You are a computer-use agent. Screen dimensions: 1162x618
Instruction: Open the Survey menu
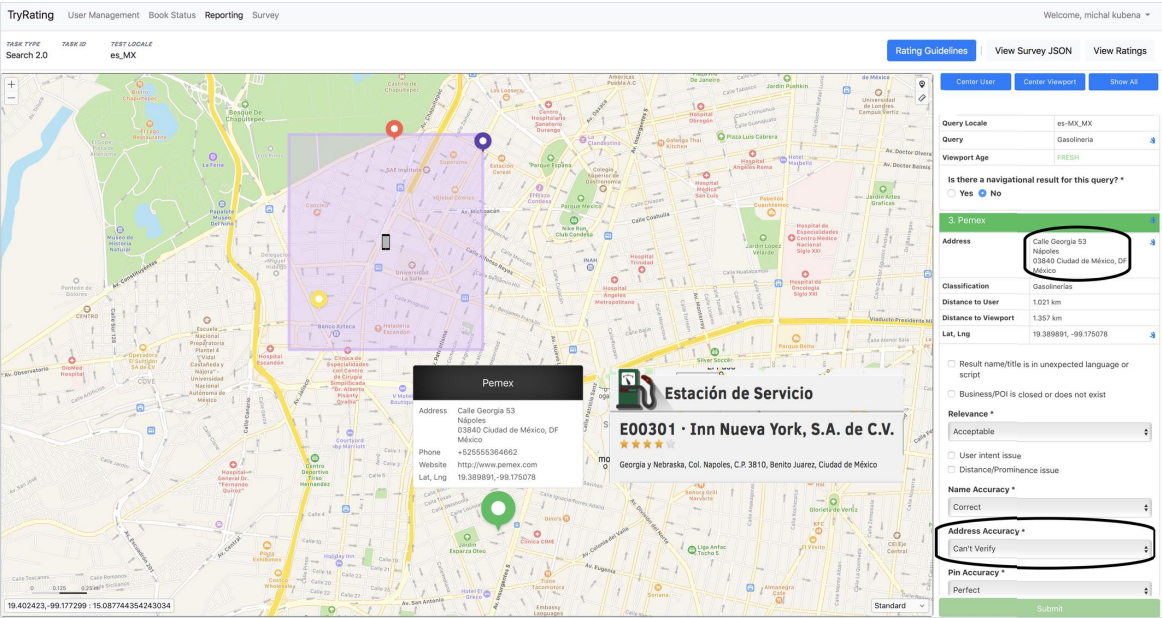point(265,15)
